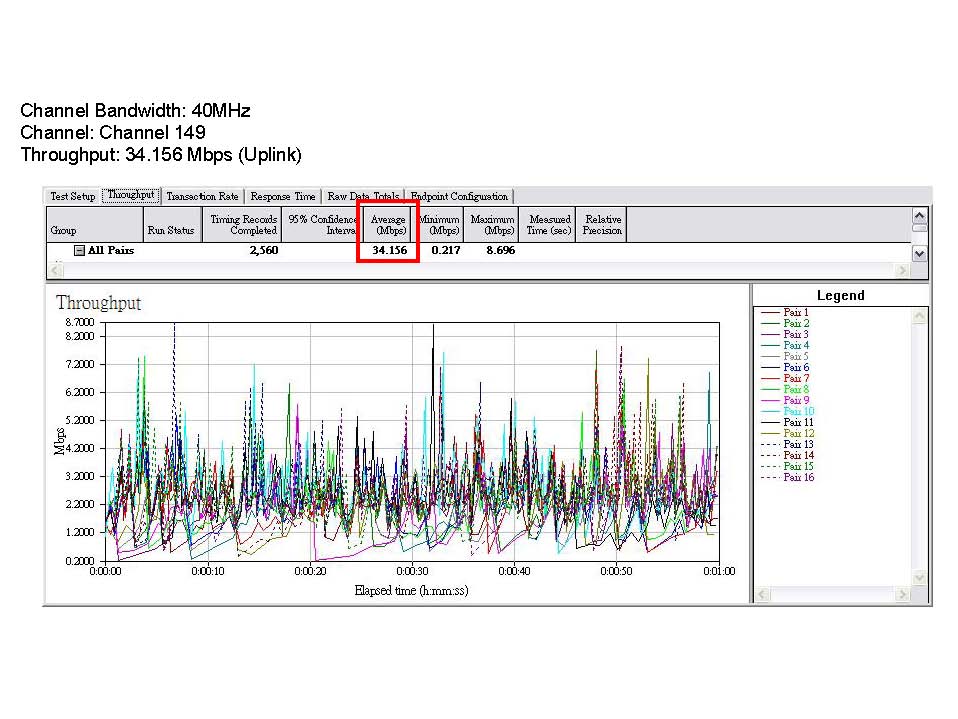Screen dimensions: 958x719
Task: Click the results table scroll down arrow
Action: point(920,254)
